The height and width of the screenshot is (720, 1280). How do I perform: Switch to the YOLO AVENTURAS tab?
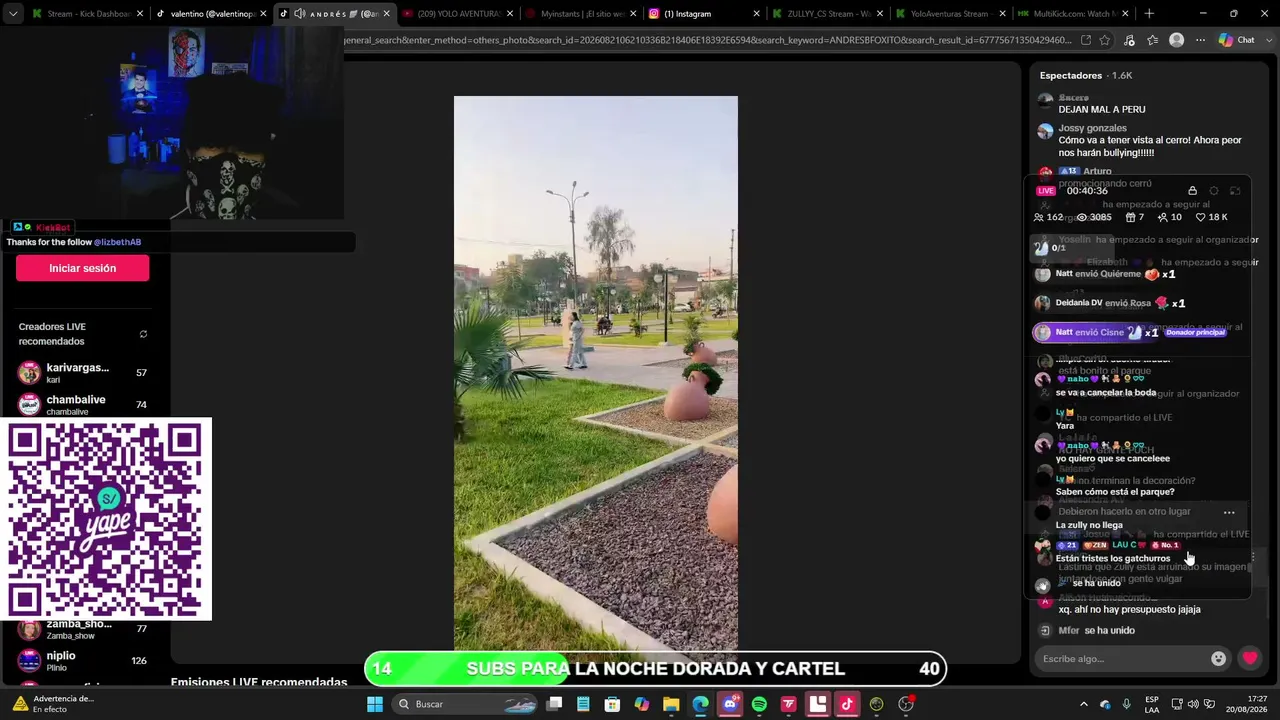(456, 14)
